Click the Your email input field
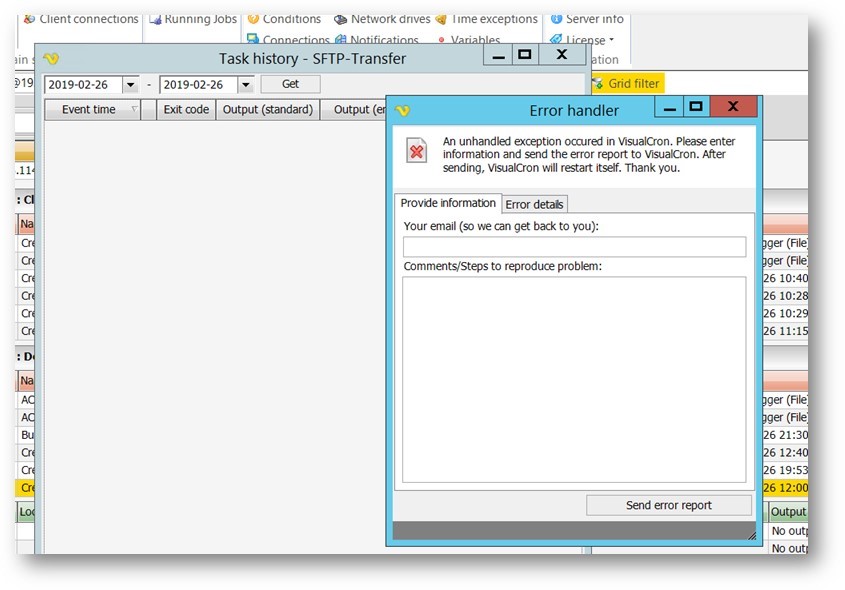 (x=574, y=247)
